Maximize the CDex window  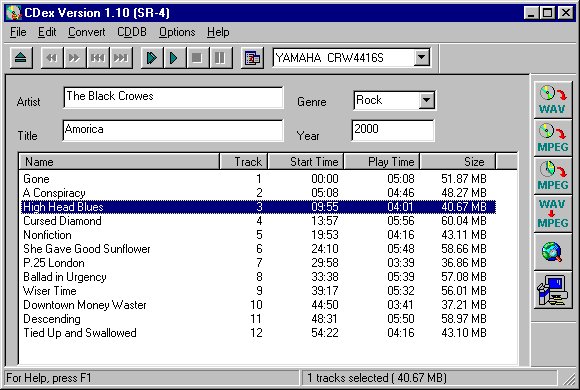pos(547,13)
